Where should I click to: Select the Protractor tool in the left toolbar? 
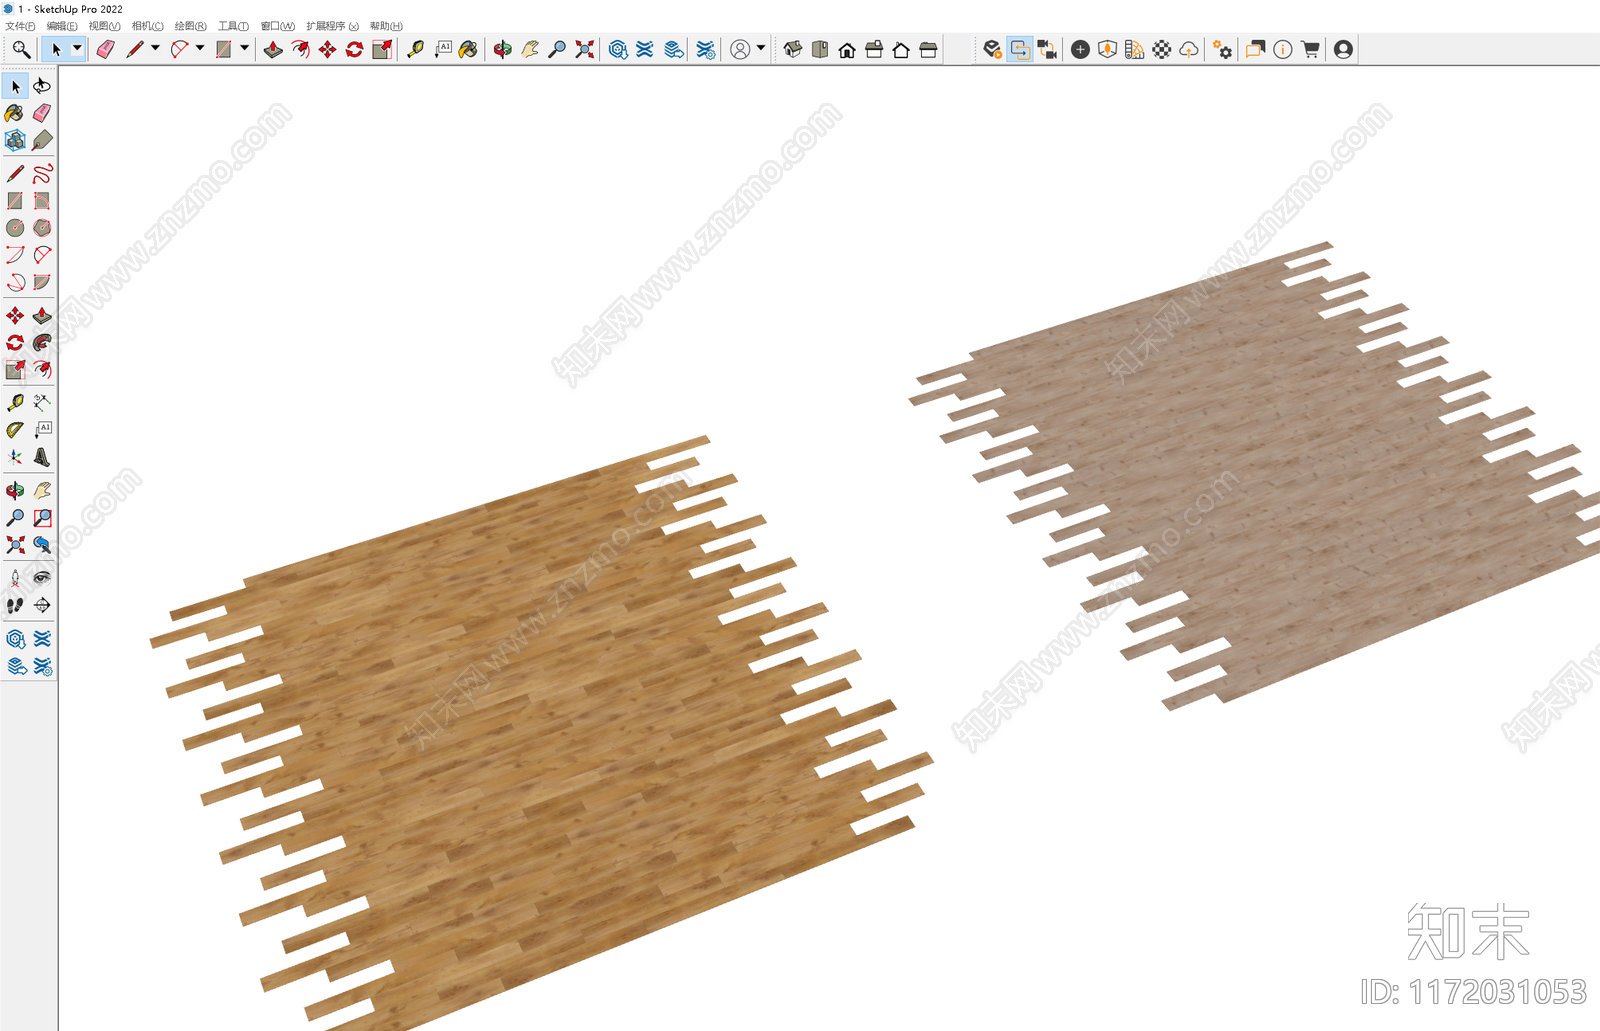click(15, 429)
